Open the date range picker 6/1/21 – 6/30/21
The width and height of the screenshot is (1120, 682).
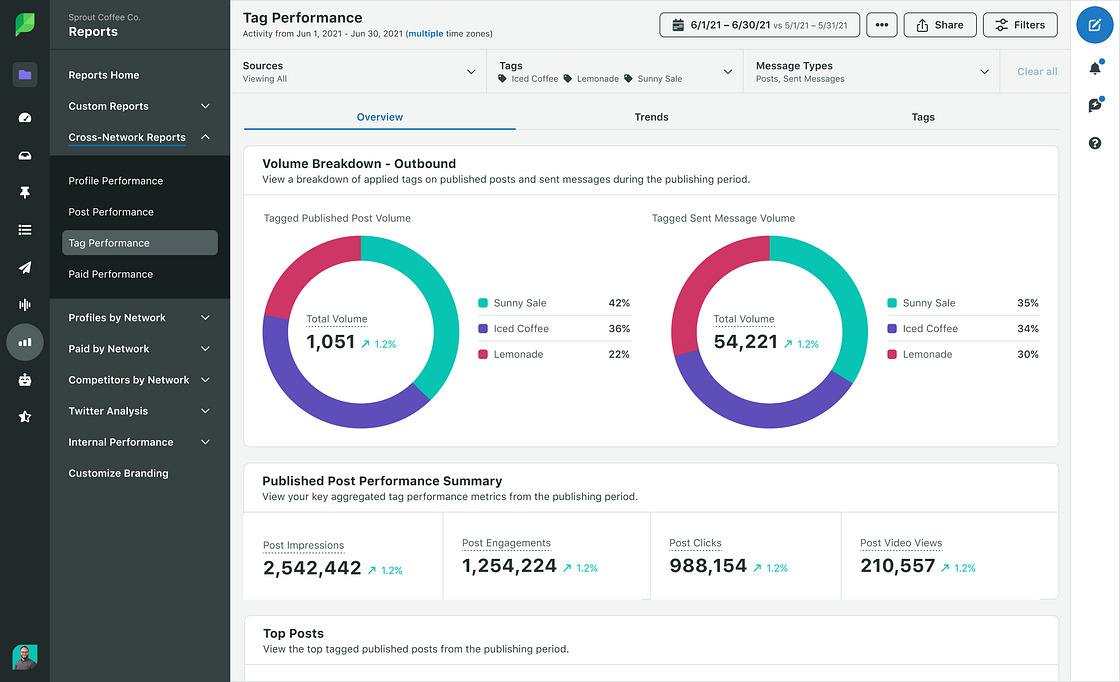[x=759, y=25]
